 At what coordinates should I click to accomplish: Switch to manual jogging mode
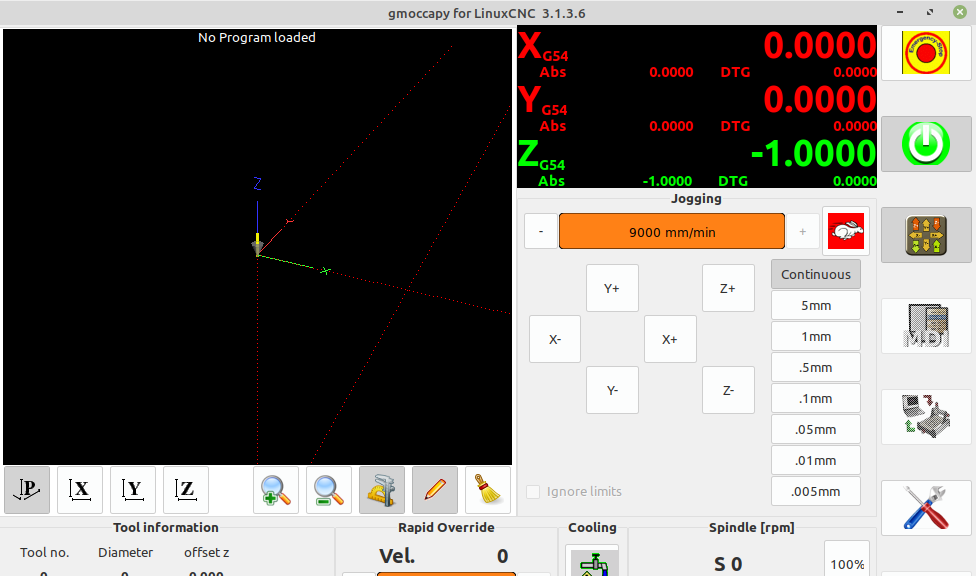pyautogui.click(x=926, y=235)
